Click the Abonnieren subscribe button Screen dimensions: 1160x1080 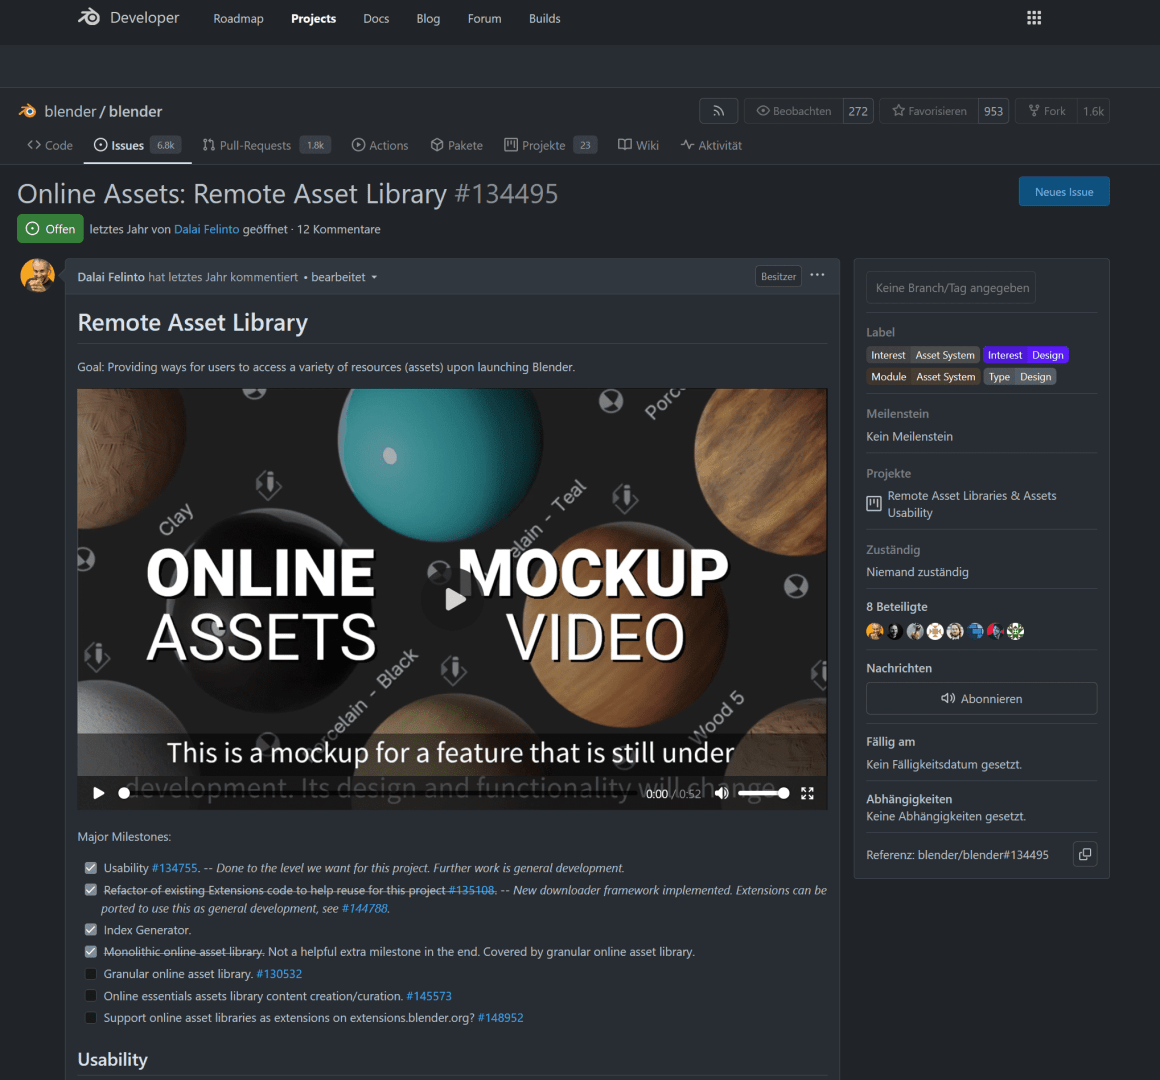(x=981, y=698)
